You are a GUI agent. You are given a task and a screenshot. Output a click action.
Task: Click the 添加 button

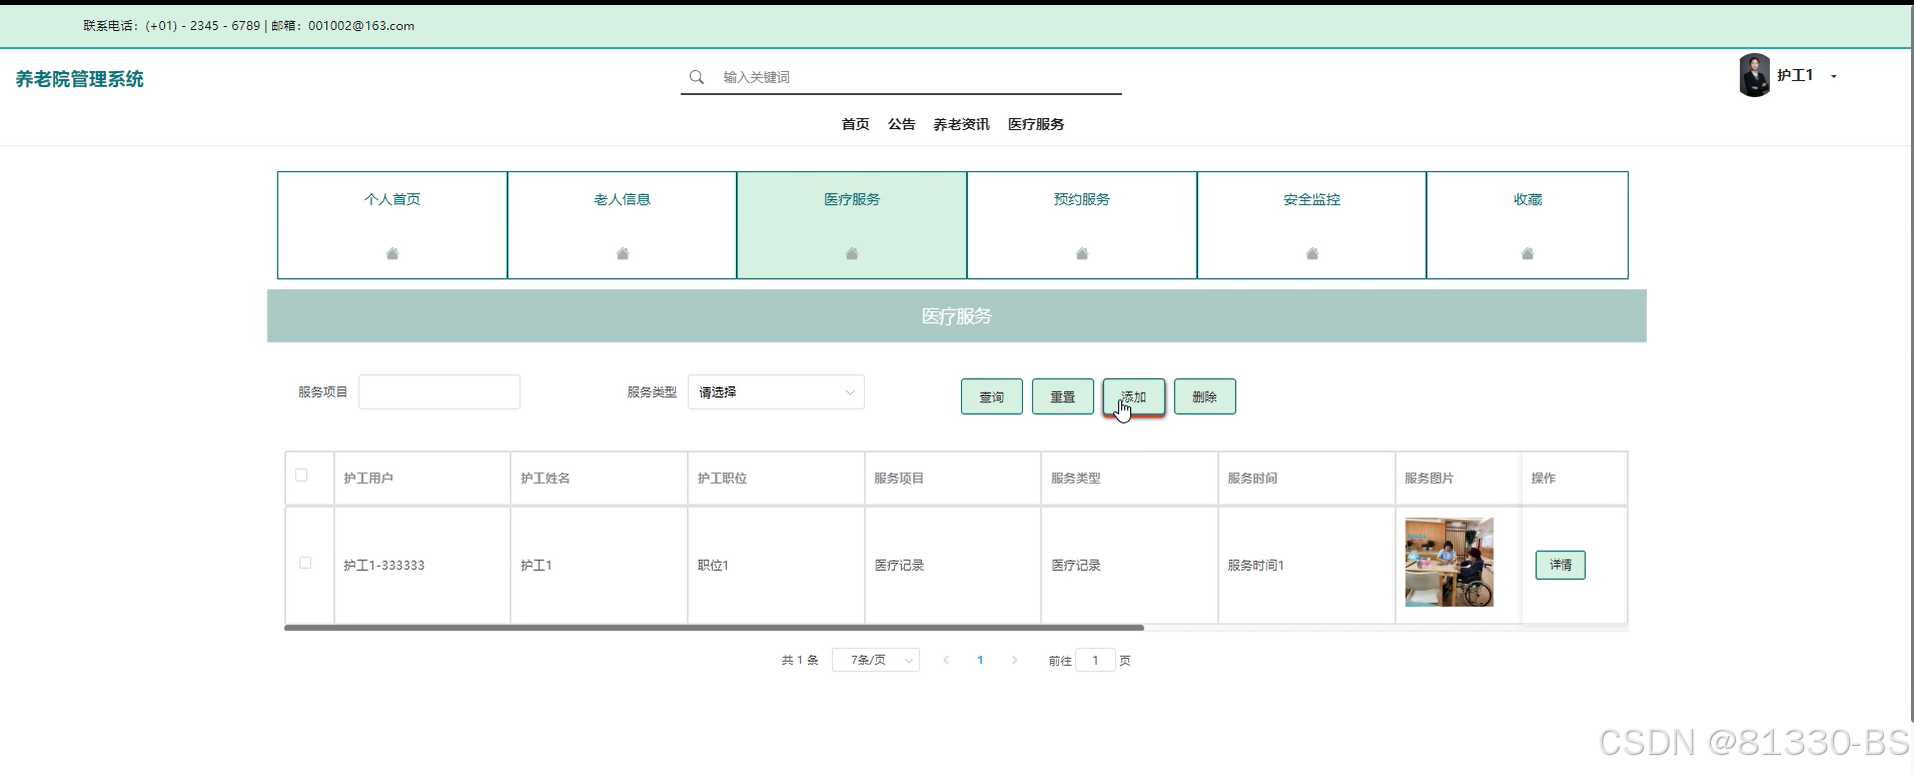(1134, 397)
